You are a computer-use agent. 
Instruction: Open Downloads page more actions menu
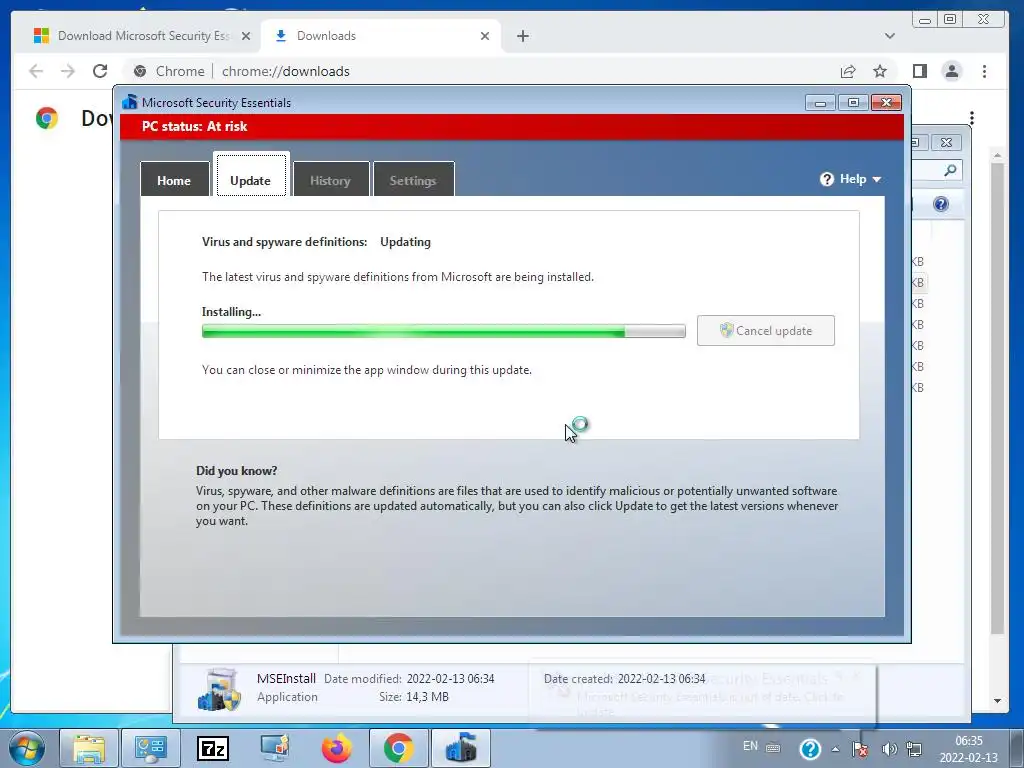tap(972, 118)
